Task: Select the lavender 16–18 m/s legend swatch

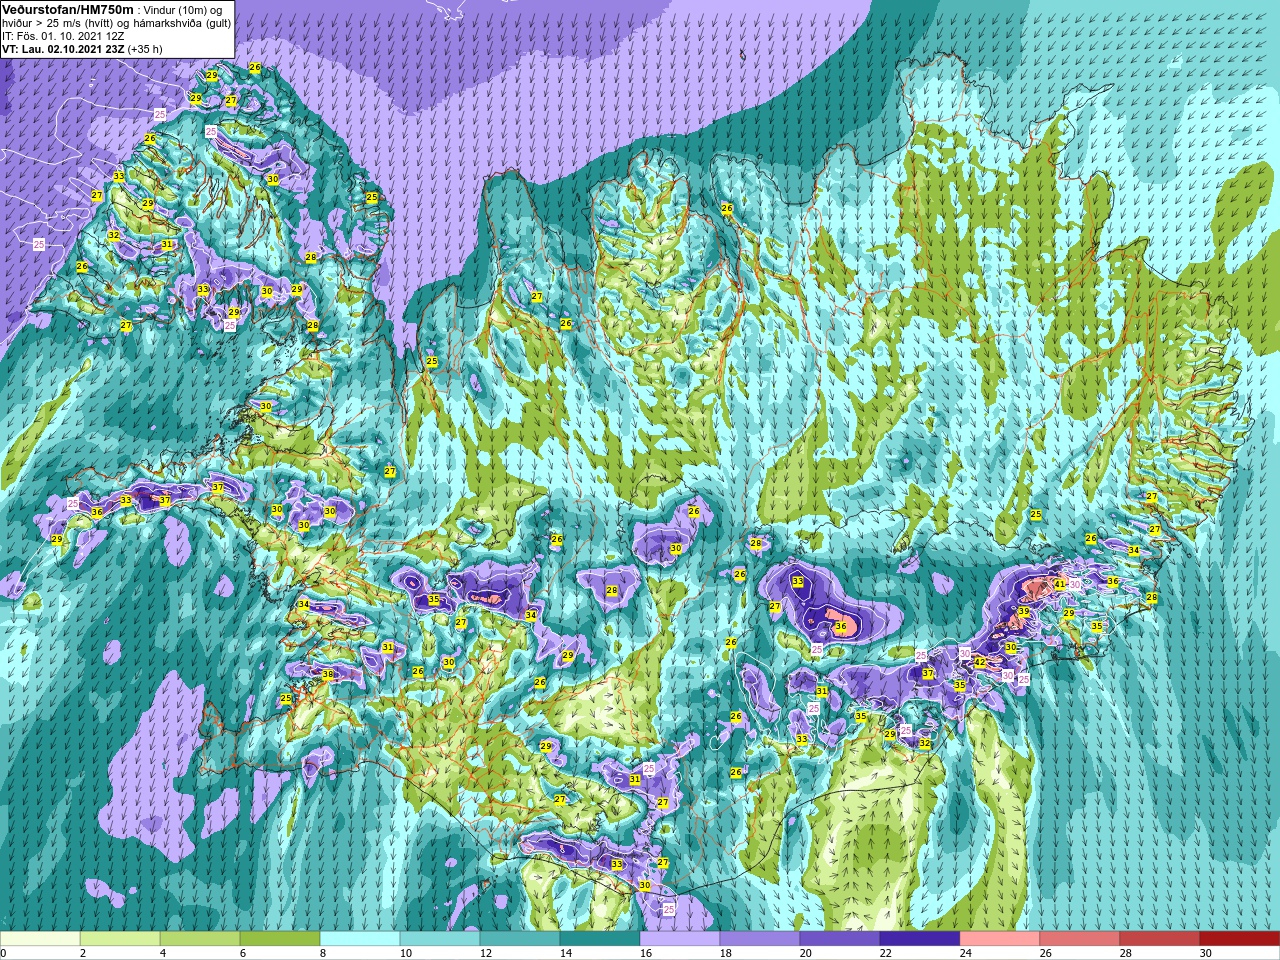Action: [x=680, y=939]
